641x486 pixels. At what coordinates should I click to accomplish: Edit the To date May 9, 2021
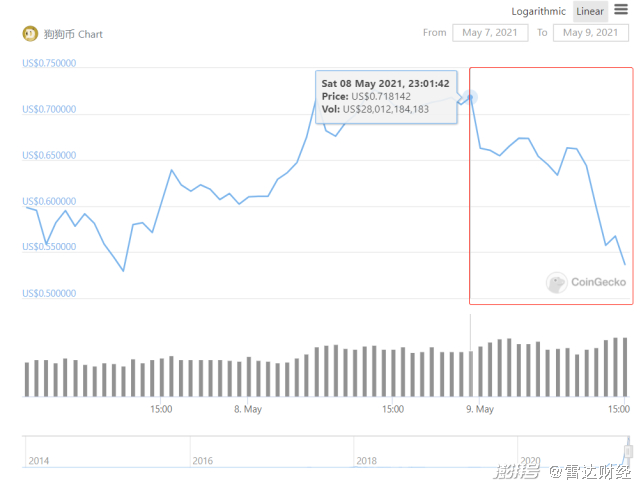(x=591, y=33)
